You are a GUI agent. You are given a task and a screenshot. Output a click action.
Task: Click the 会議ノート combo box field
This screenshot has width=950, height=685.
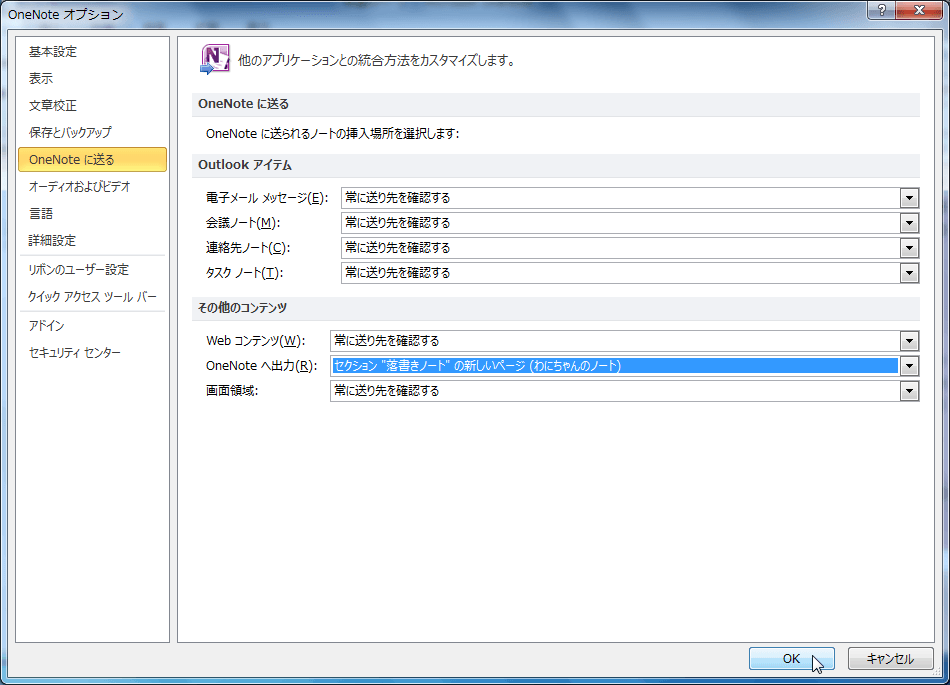coord(630,223)
